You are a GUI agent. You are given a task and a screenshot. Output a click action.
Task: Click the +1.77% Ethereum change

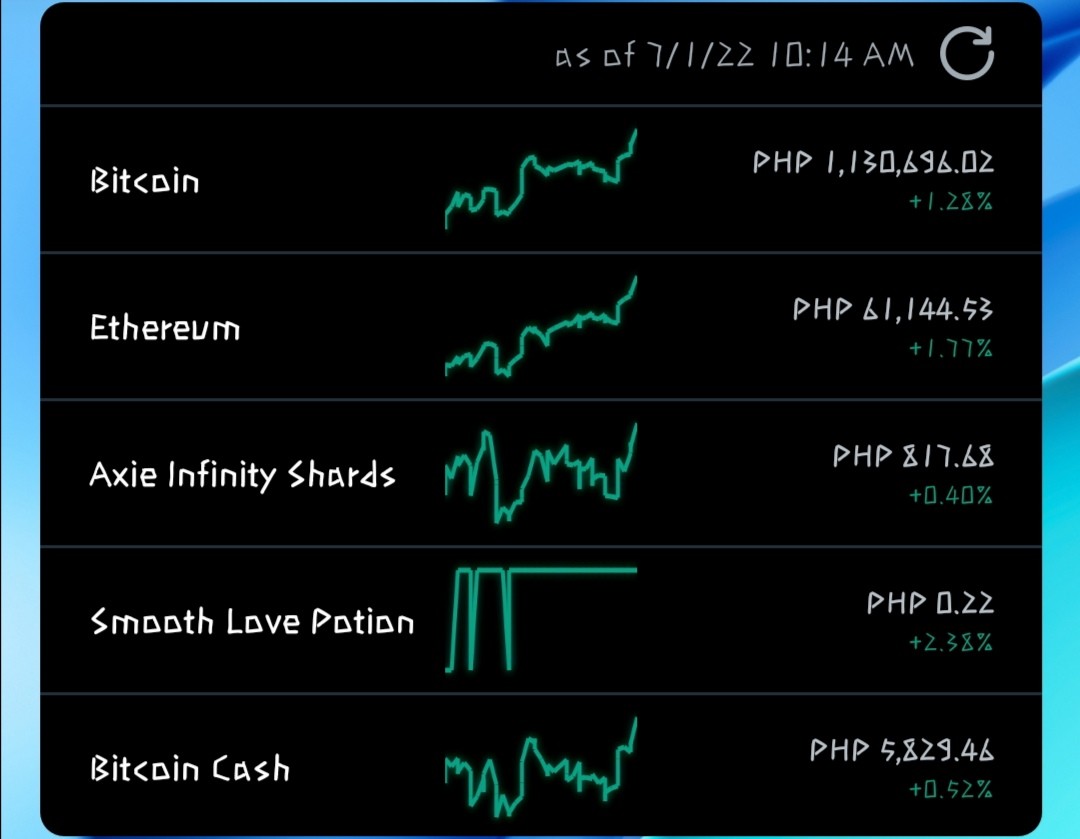pyautogui.click(x=951, y=349)
